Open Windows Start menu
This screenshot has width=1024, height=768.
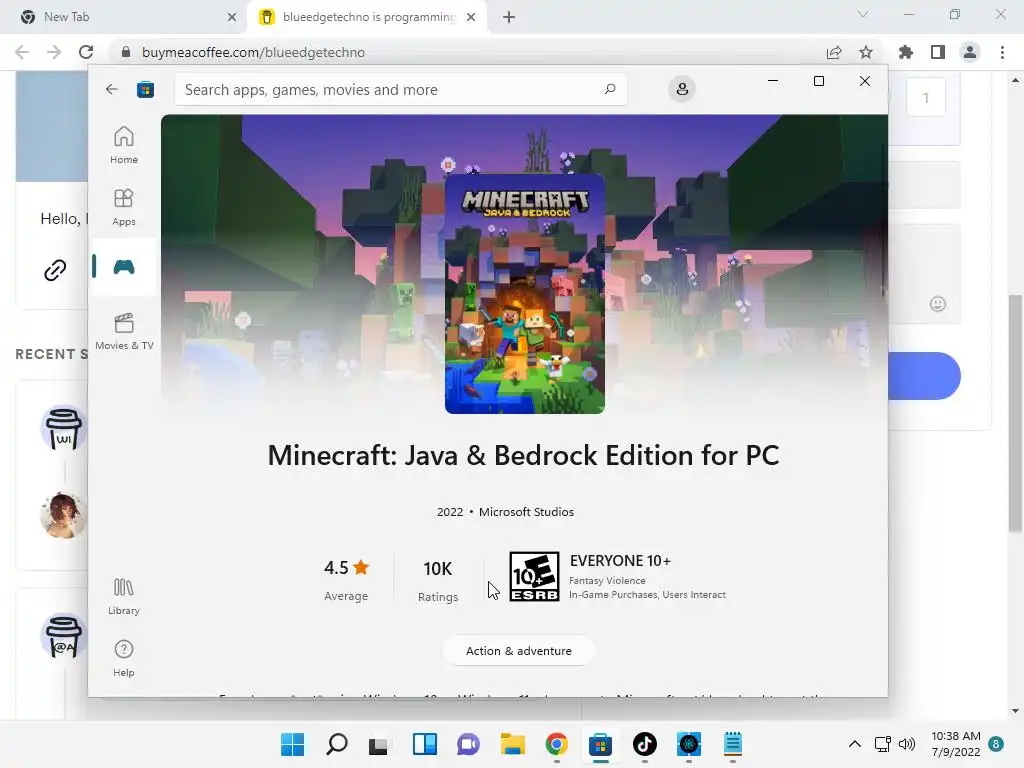293,744
